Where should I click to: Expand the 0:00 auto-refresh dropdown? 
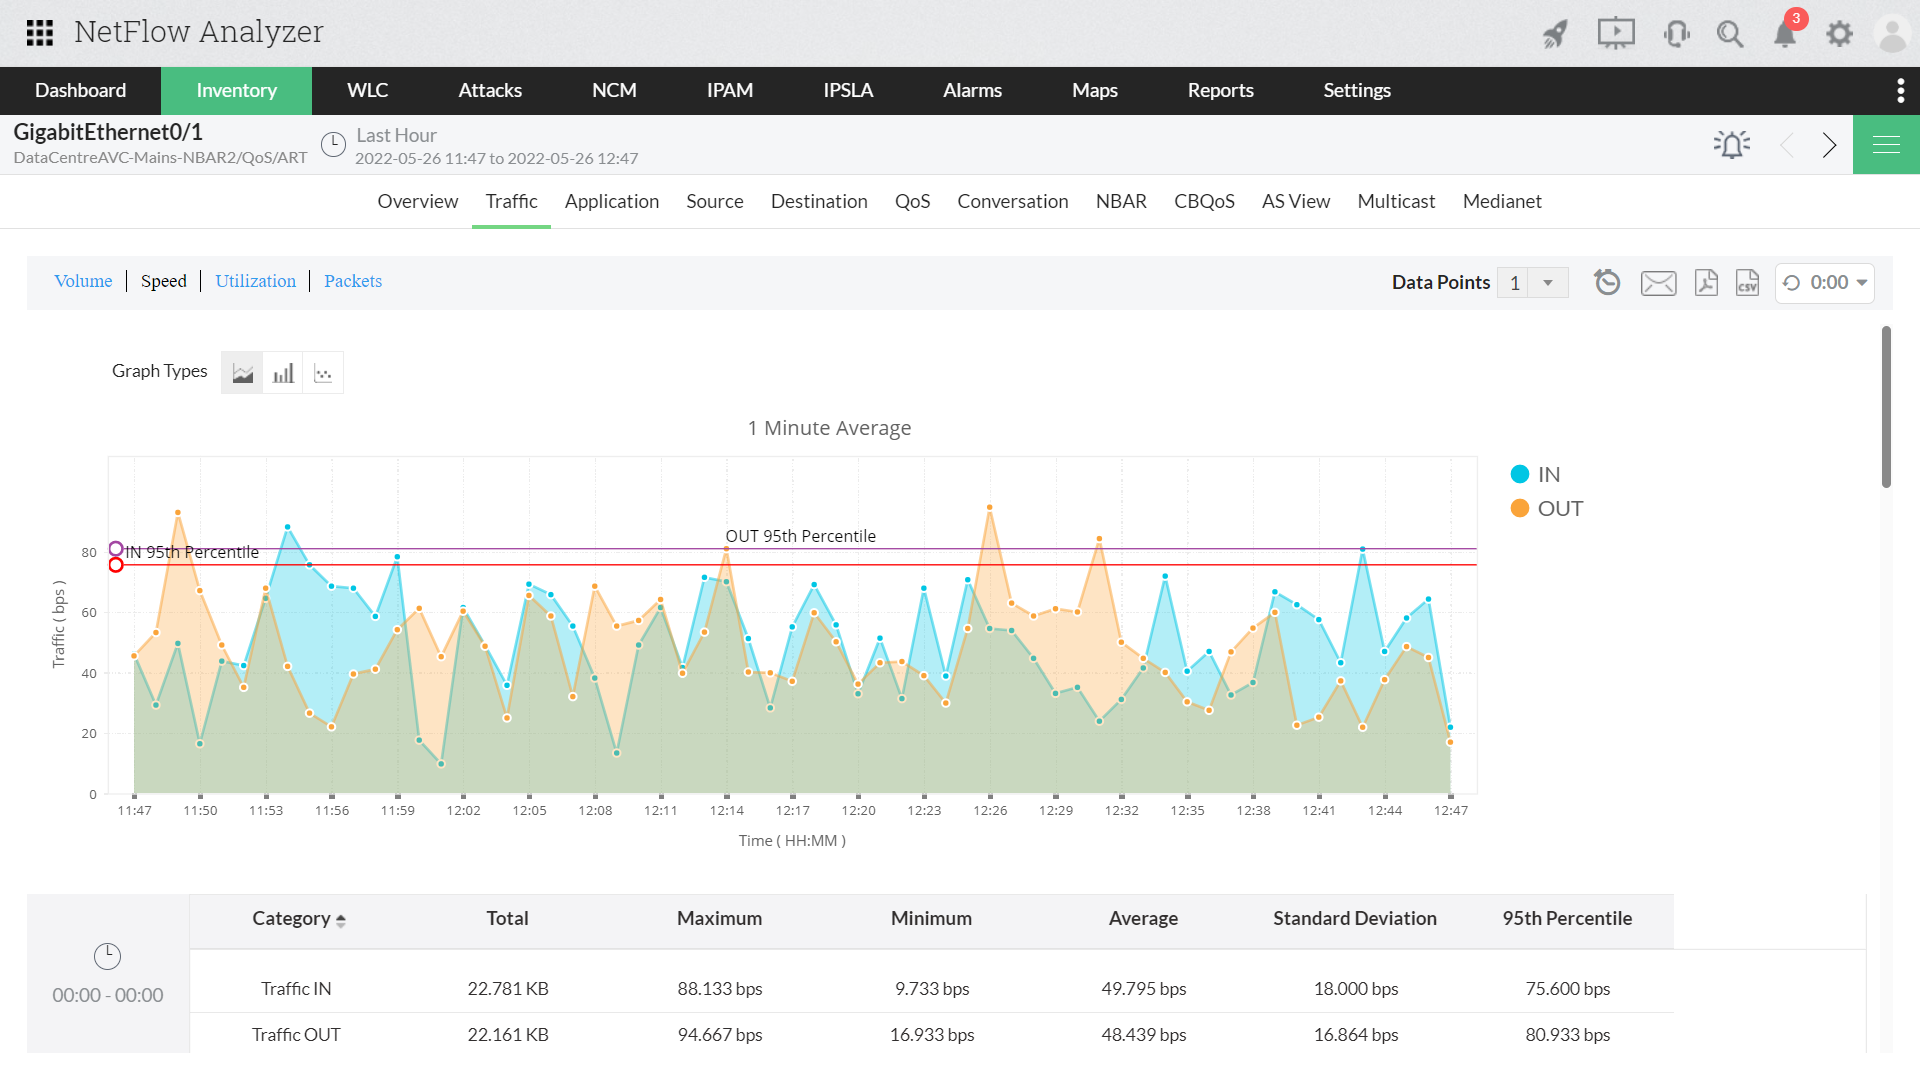(1825, 283)
